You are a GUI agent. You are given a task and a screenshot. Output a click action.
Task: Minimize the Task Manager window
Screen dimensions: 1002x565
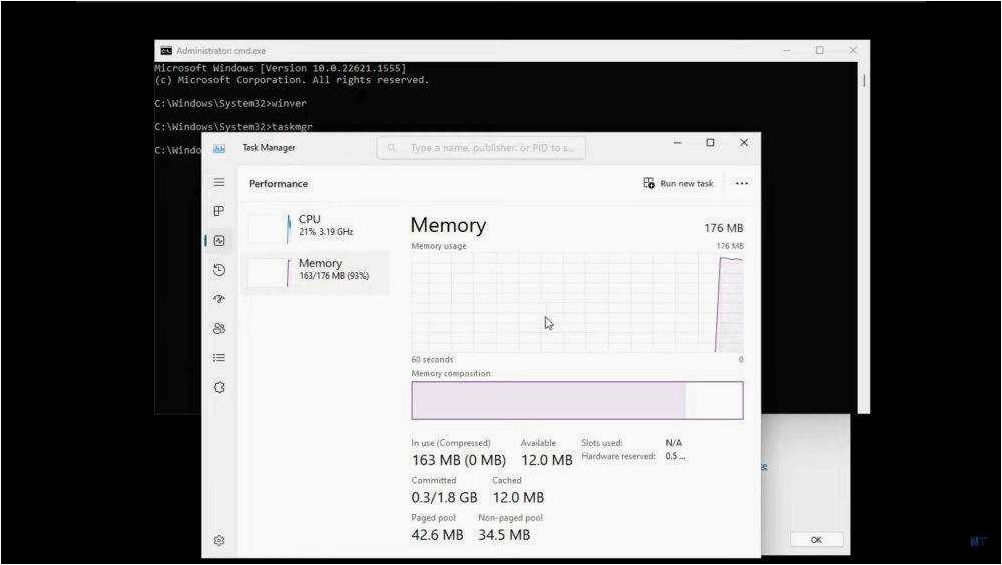point(677,143)
